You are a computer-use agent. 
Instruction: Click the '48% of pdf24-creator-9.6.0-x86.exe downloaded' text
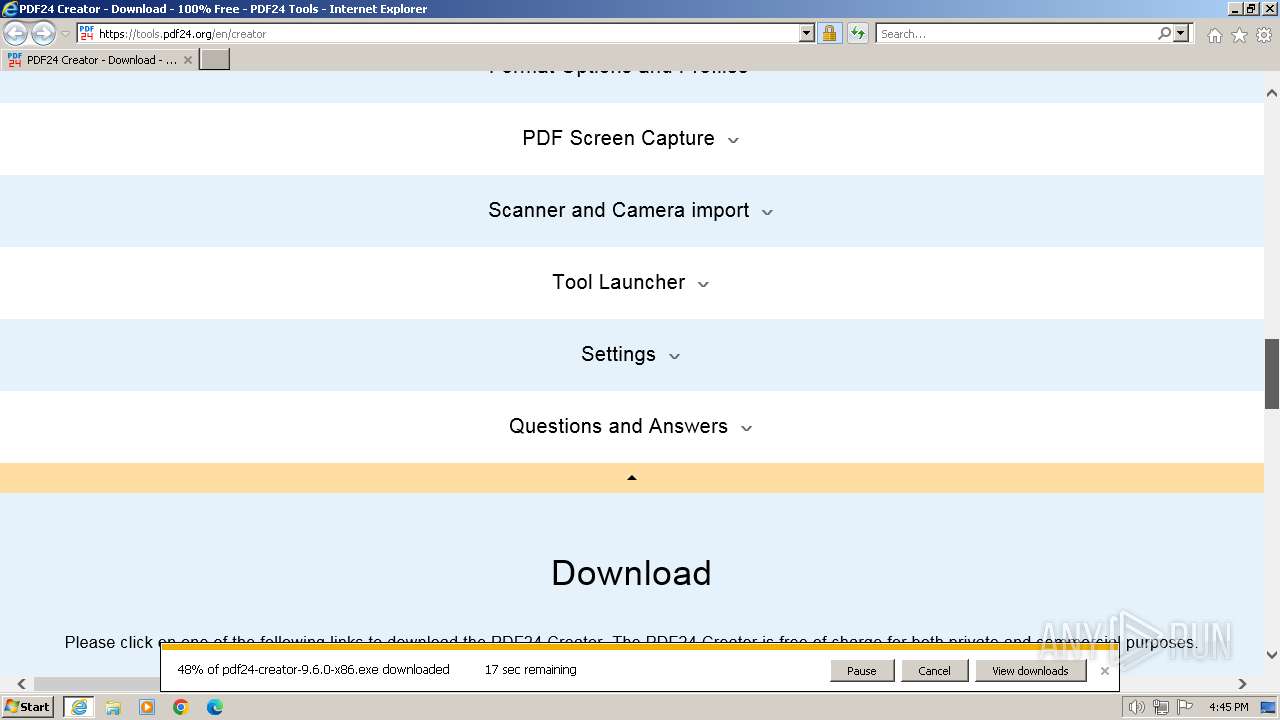click(313, 670)
